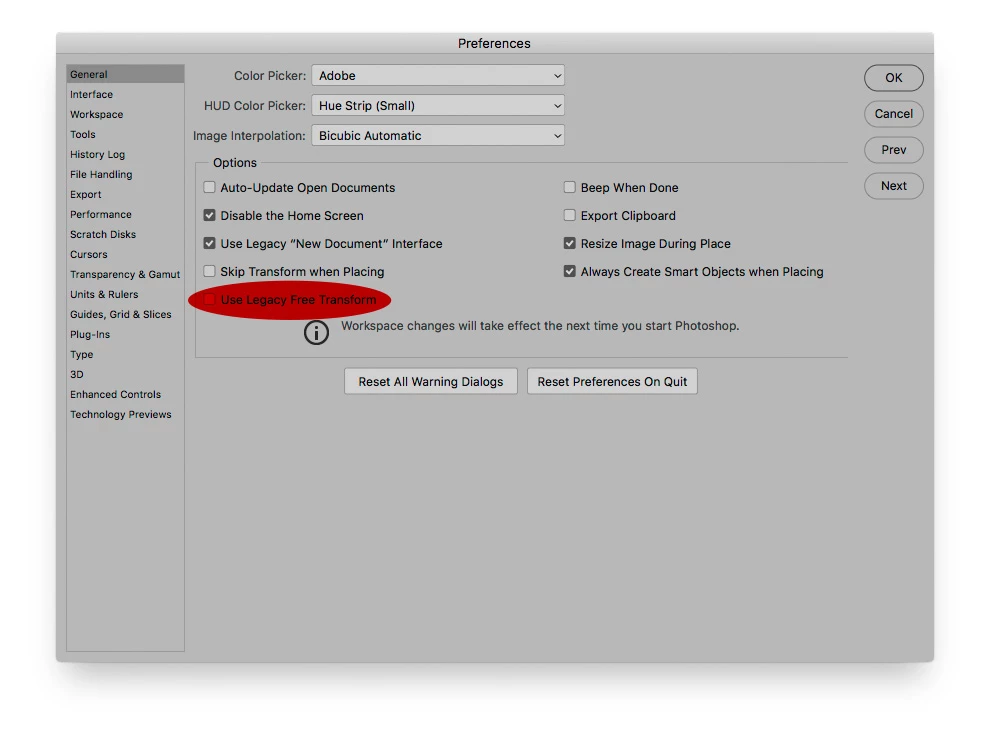990x742 pixels.
Task: Enable Beep When Done checkbox
Action: (570, 188)
